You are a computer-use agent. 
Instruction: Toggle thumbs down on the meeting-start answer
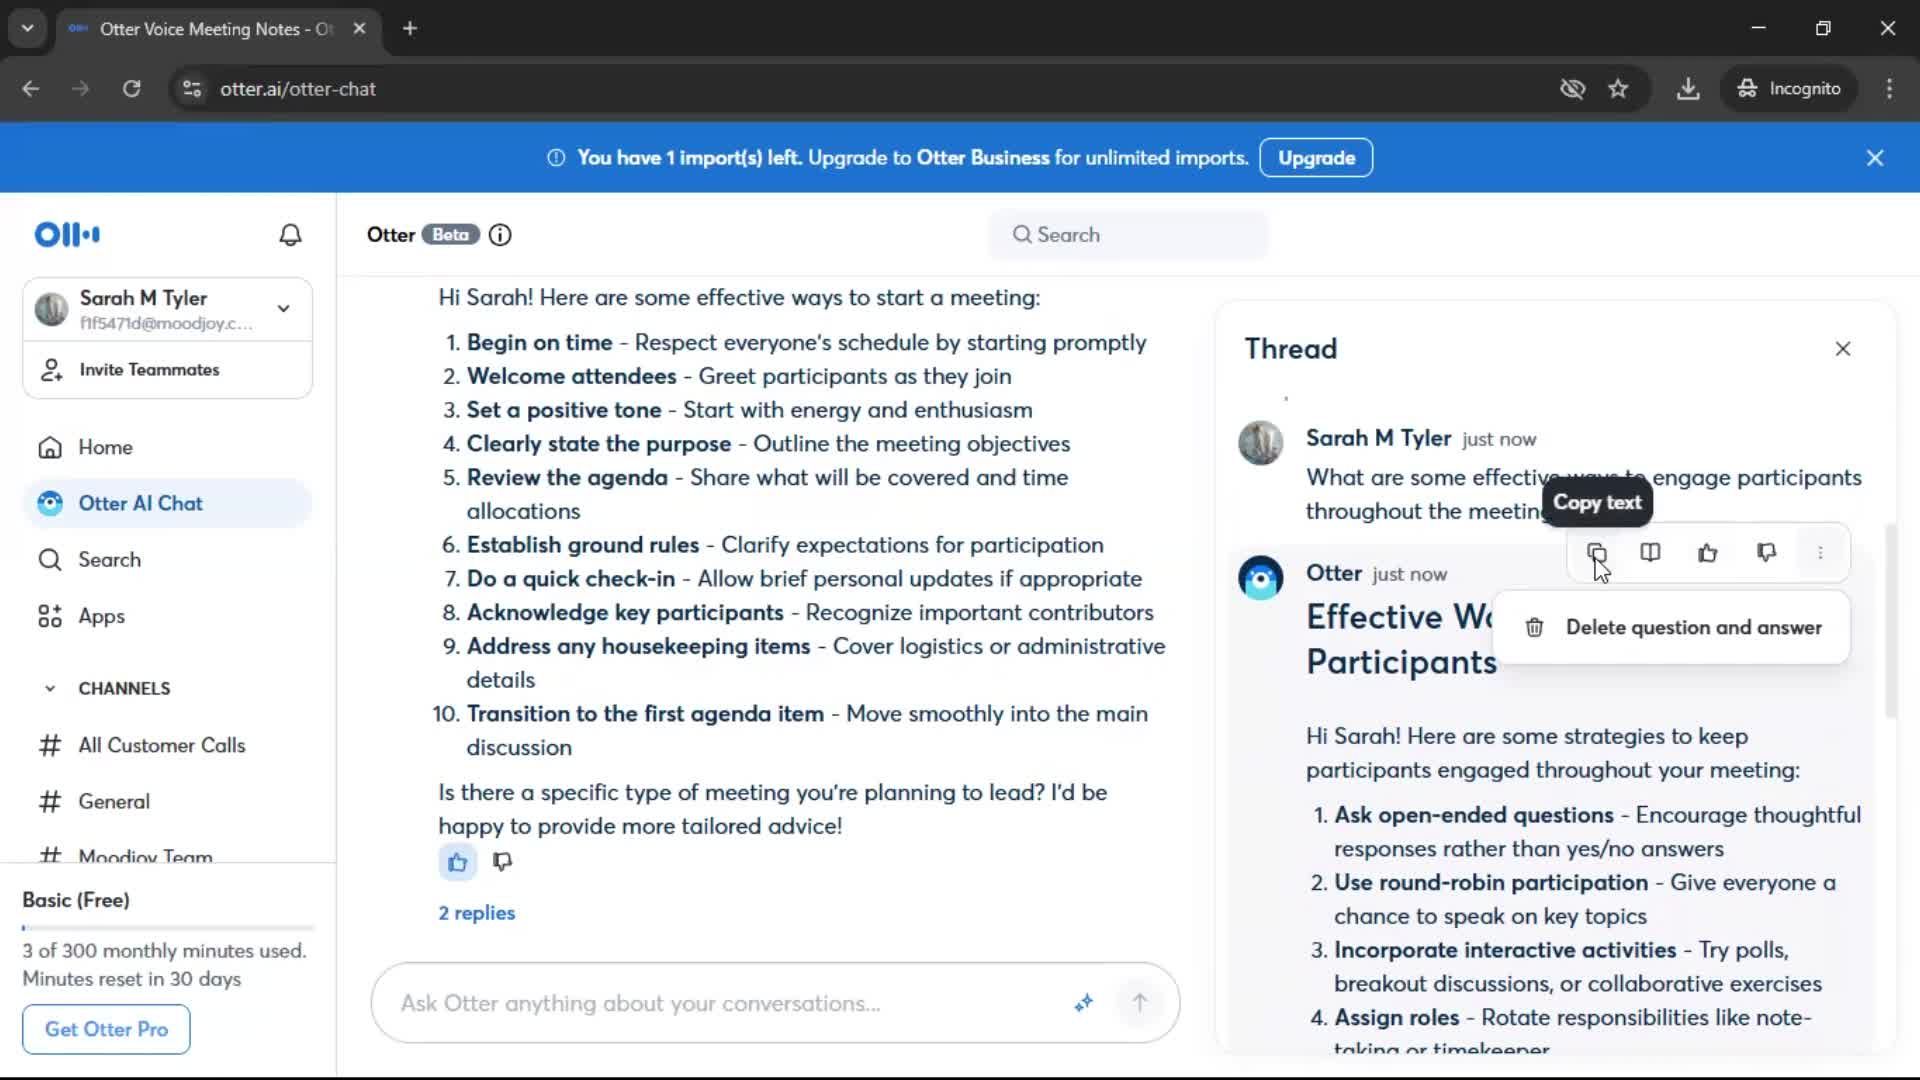[x=503, y=862]
